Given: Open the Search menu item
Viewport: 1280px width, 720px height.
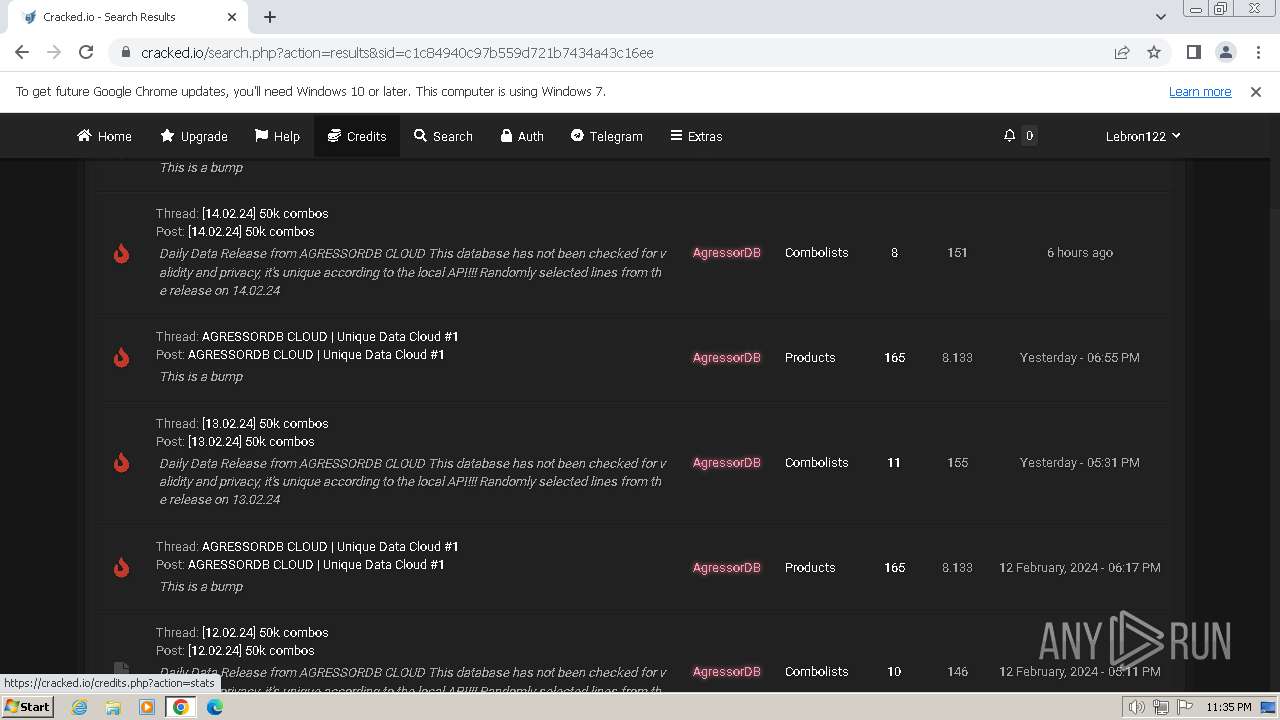Looking at the screenshot, I should [443, 136].
